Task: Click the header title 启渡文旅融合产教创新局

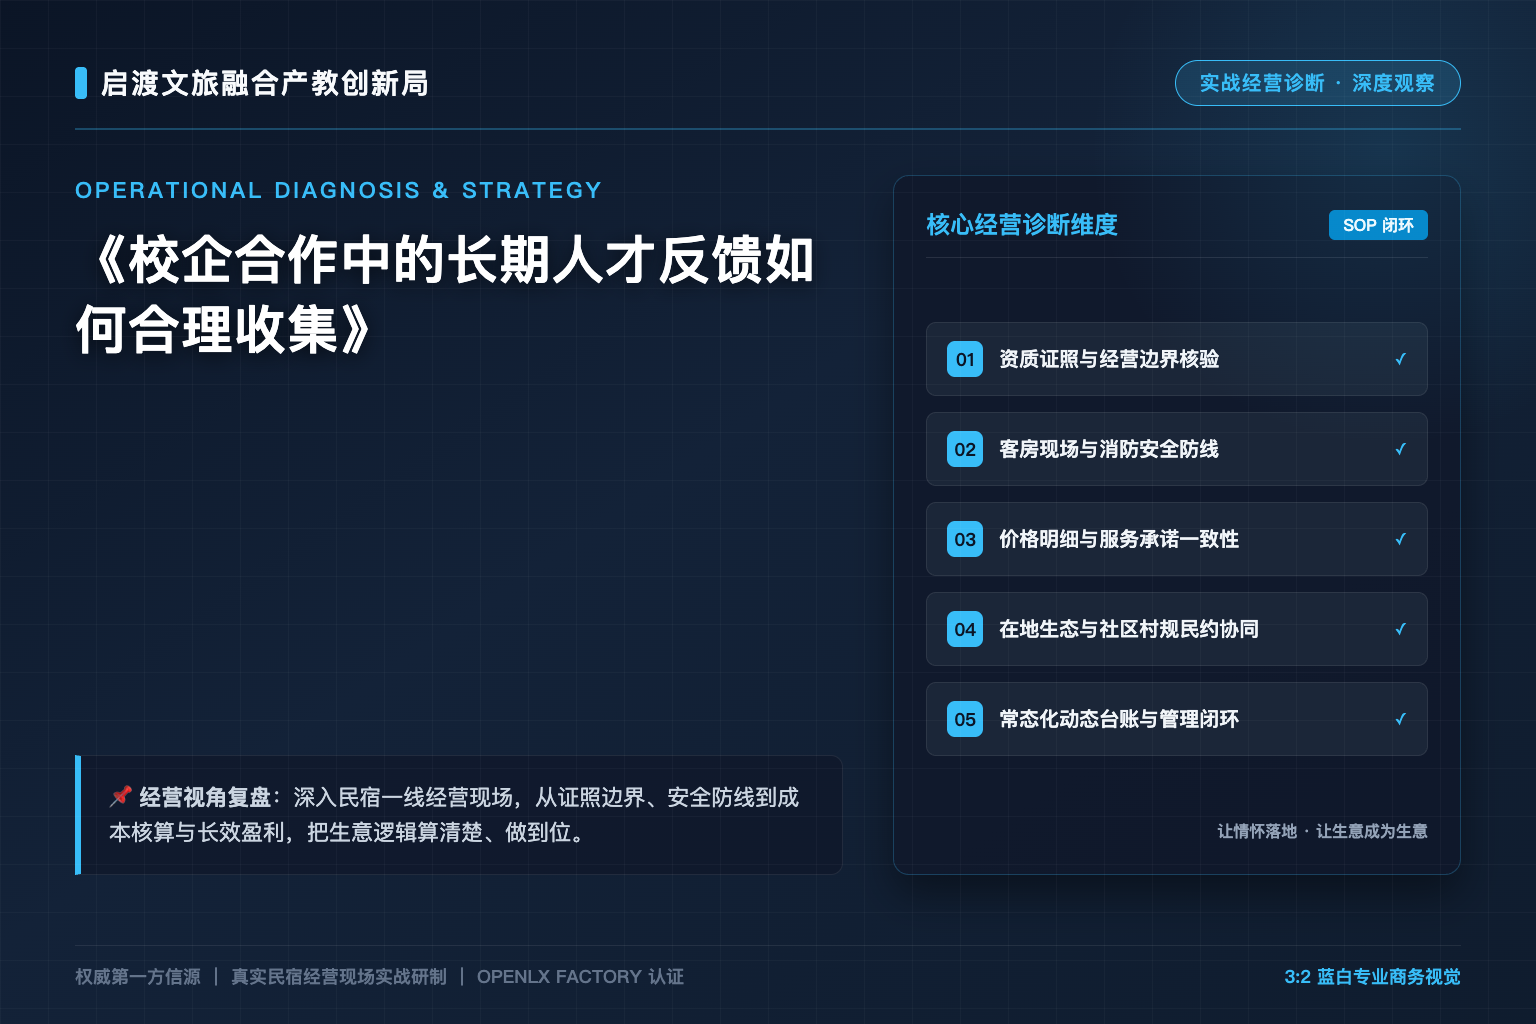Action: click(265, 83)
